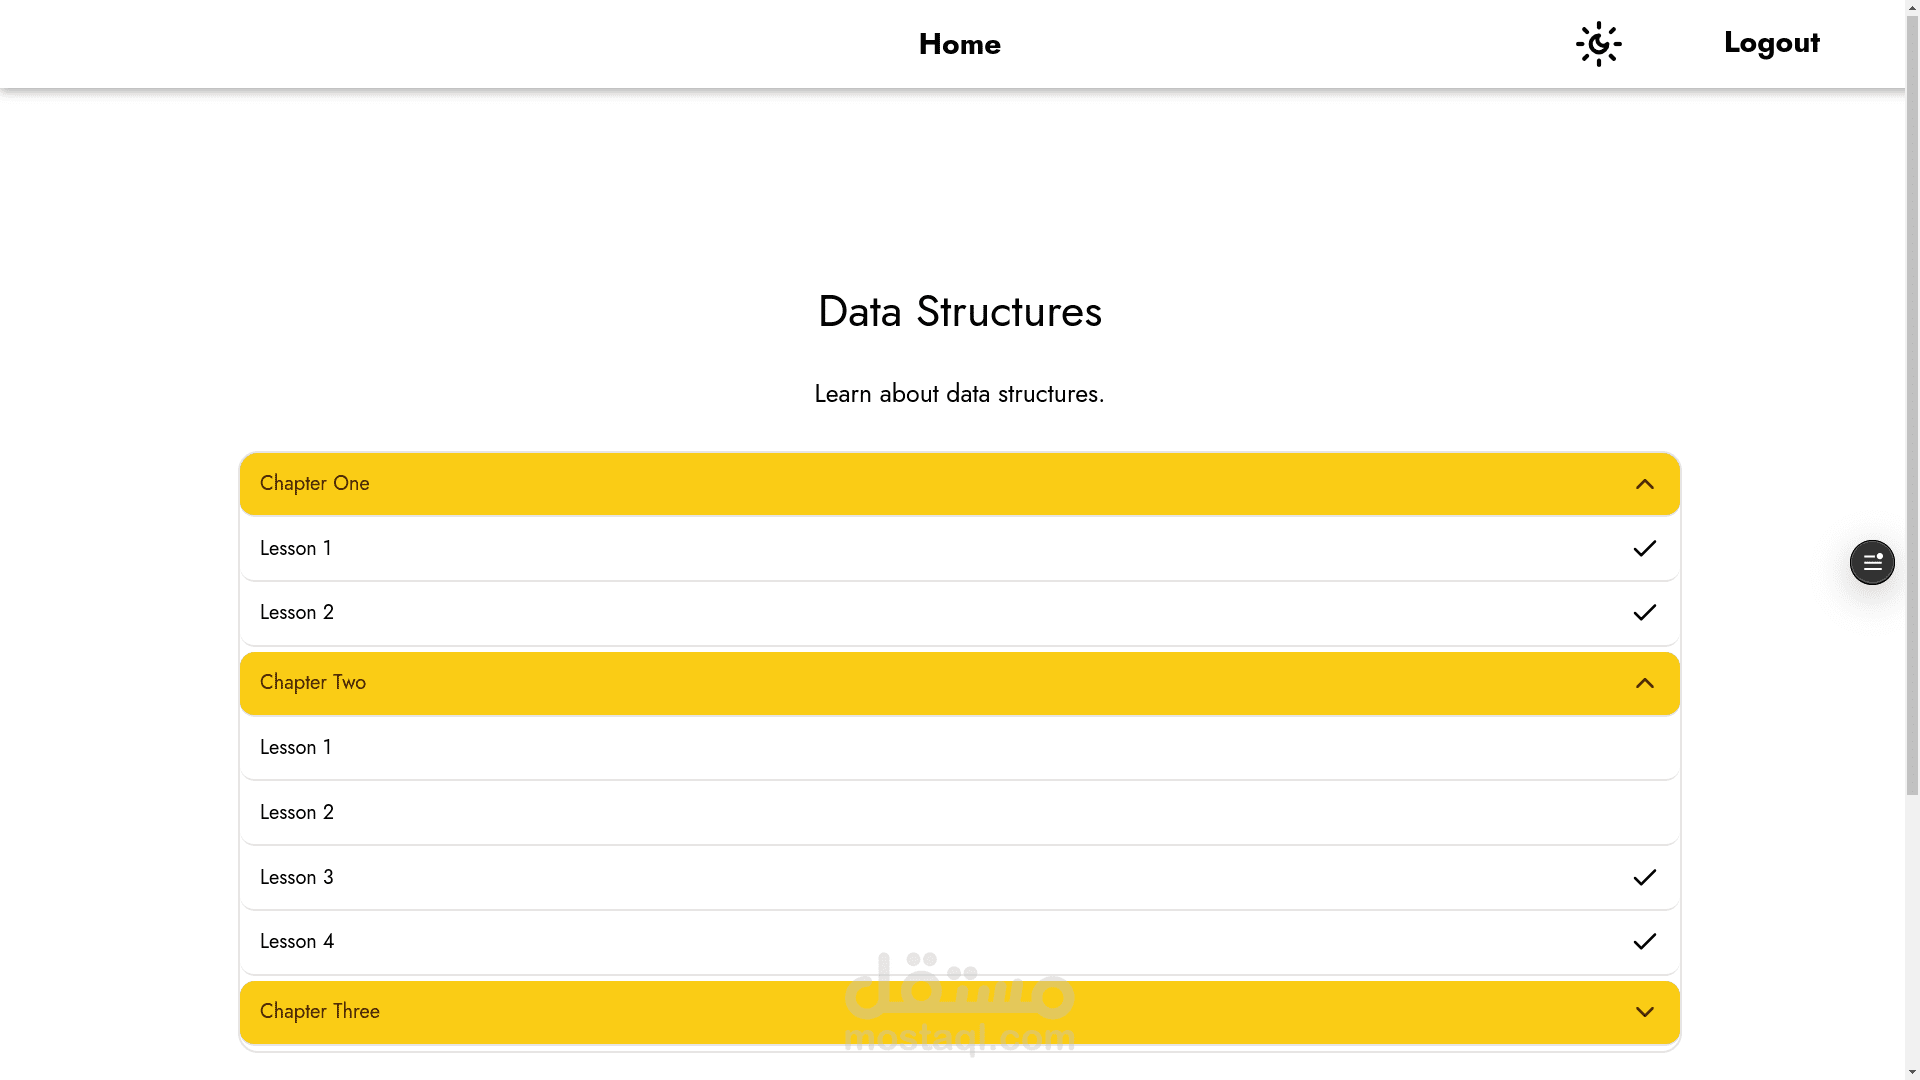
Task: Open Lesson 2 under Chapter Two
Action: (x=297, y=813)
